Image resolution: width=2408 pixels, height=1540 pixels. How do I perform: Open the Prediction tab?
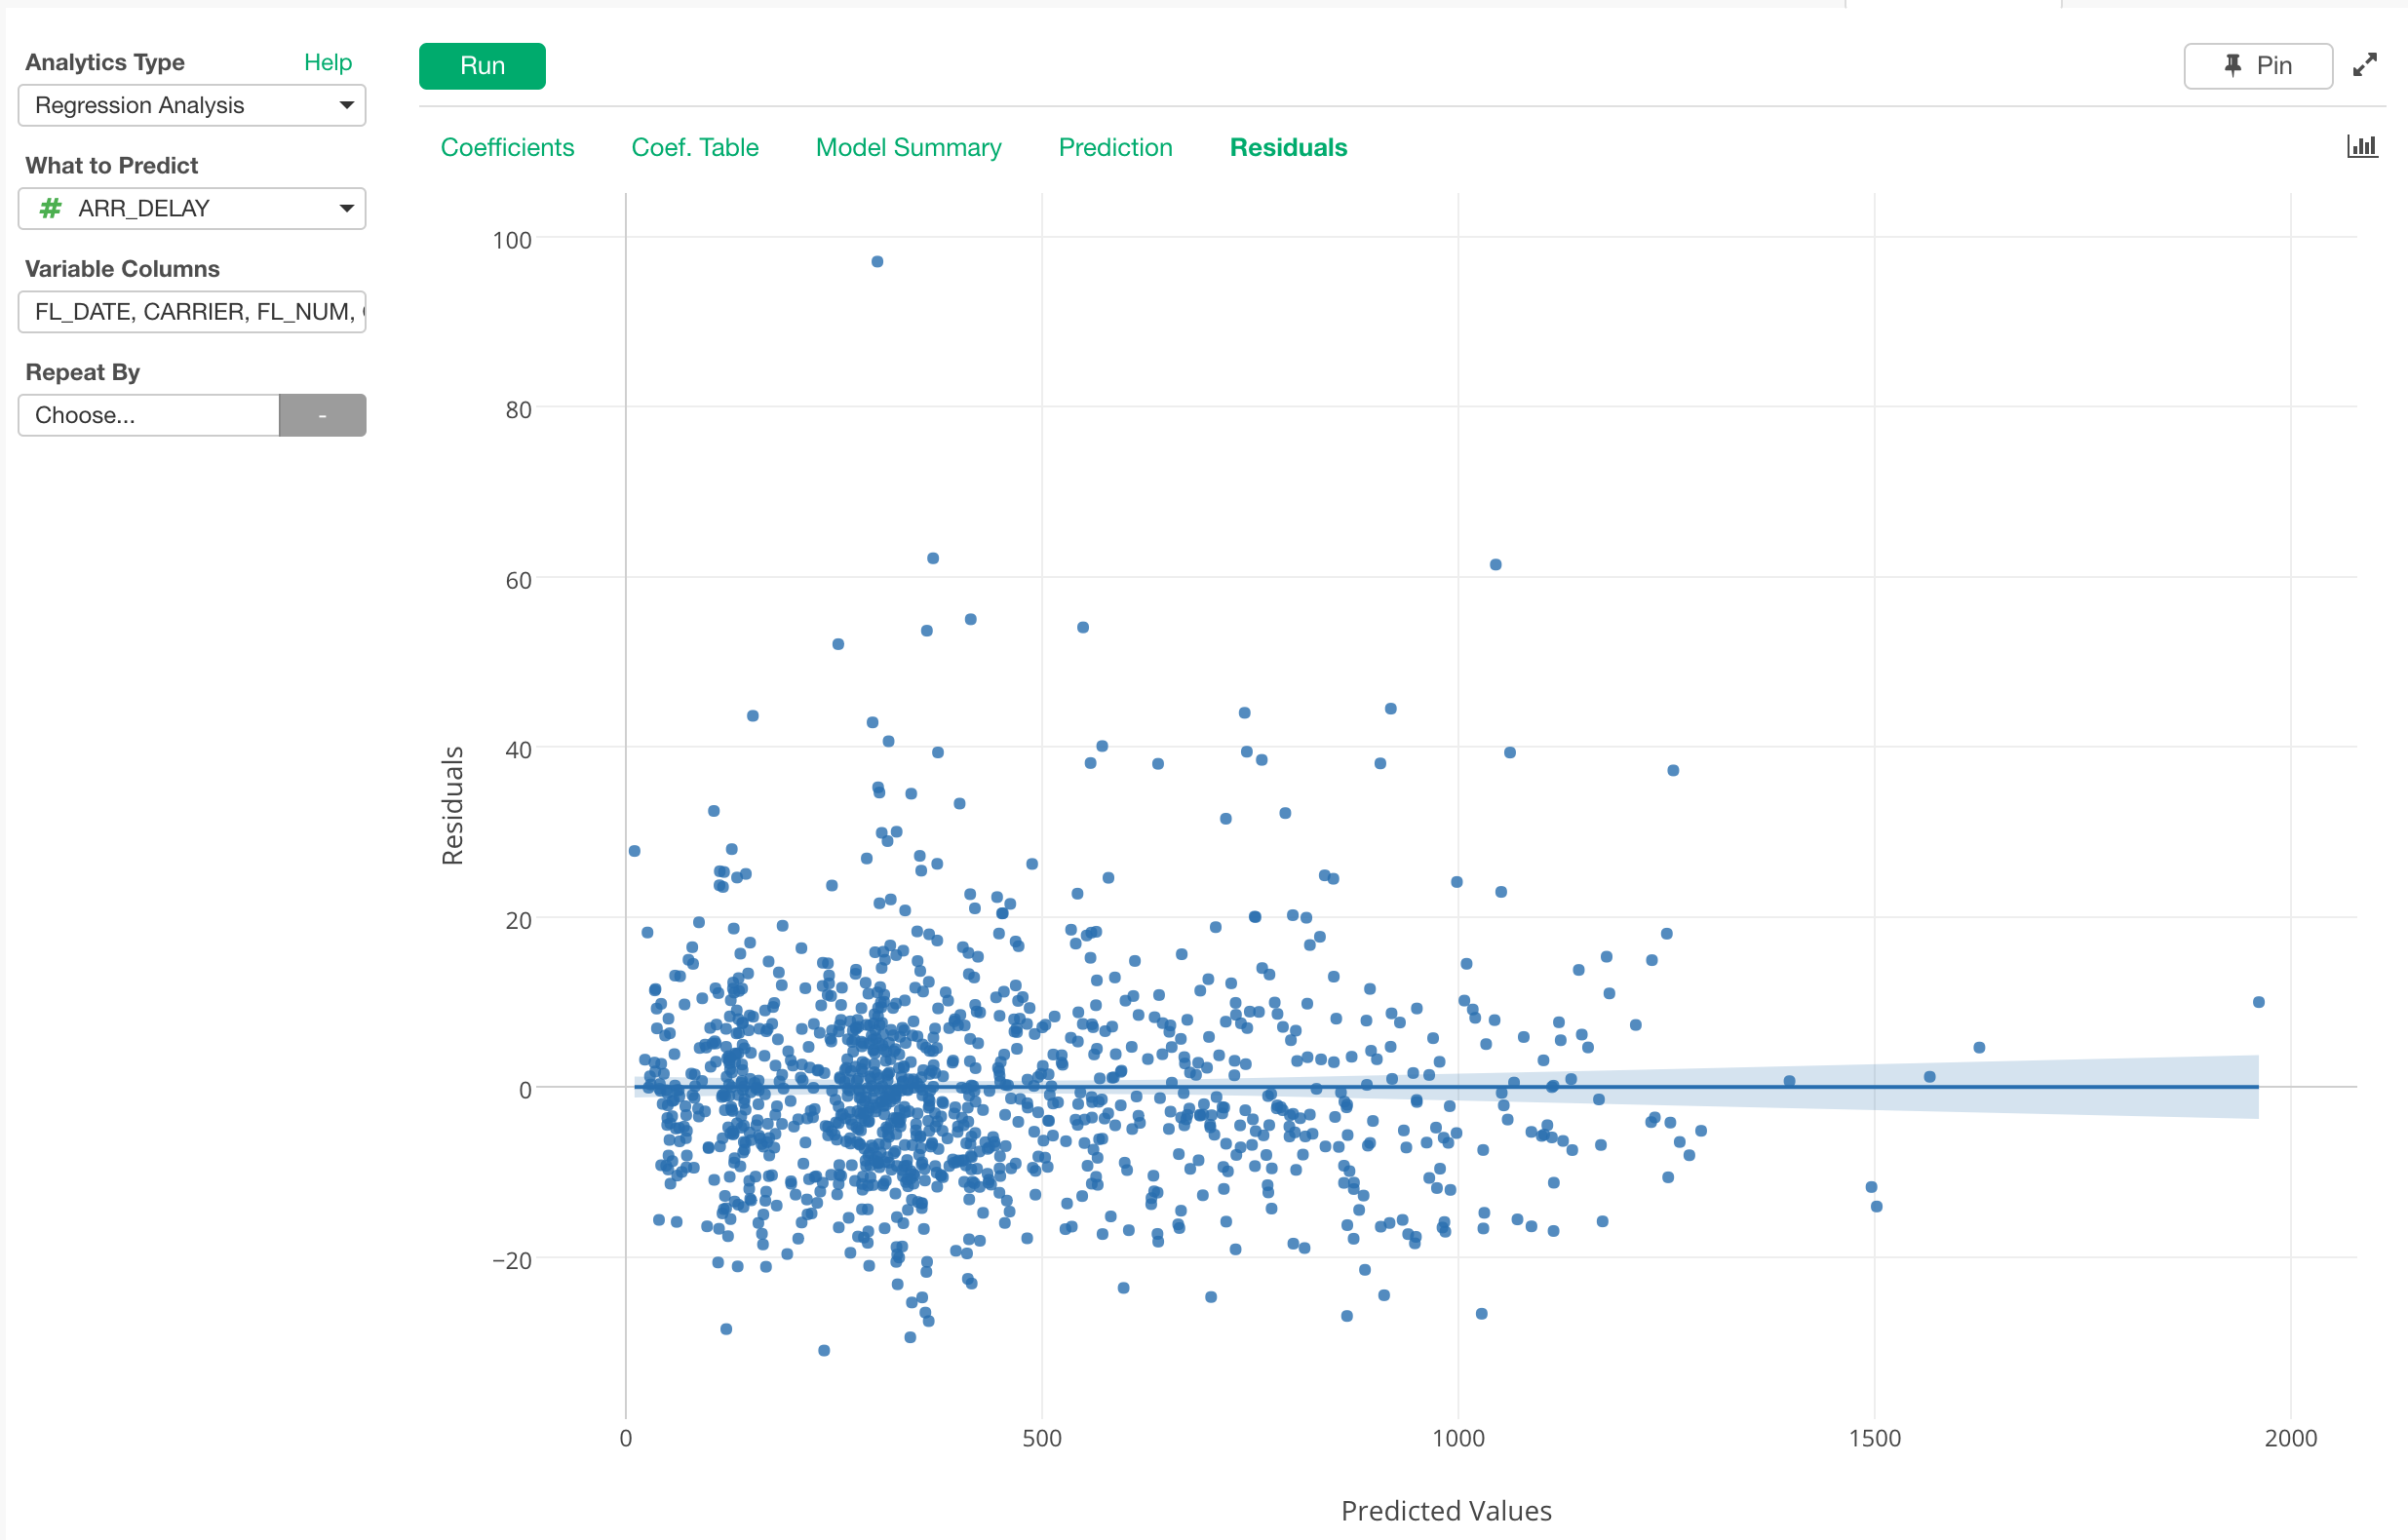click(1115, 147)
